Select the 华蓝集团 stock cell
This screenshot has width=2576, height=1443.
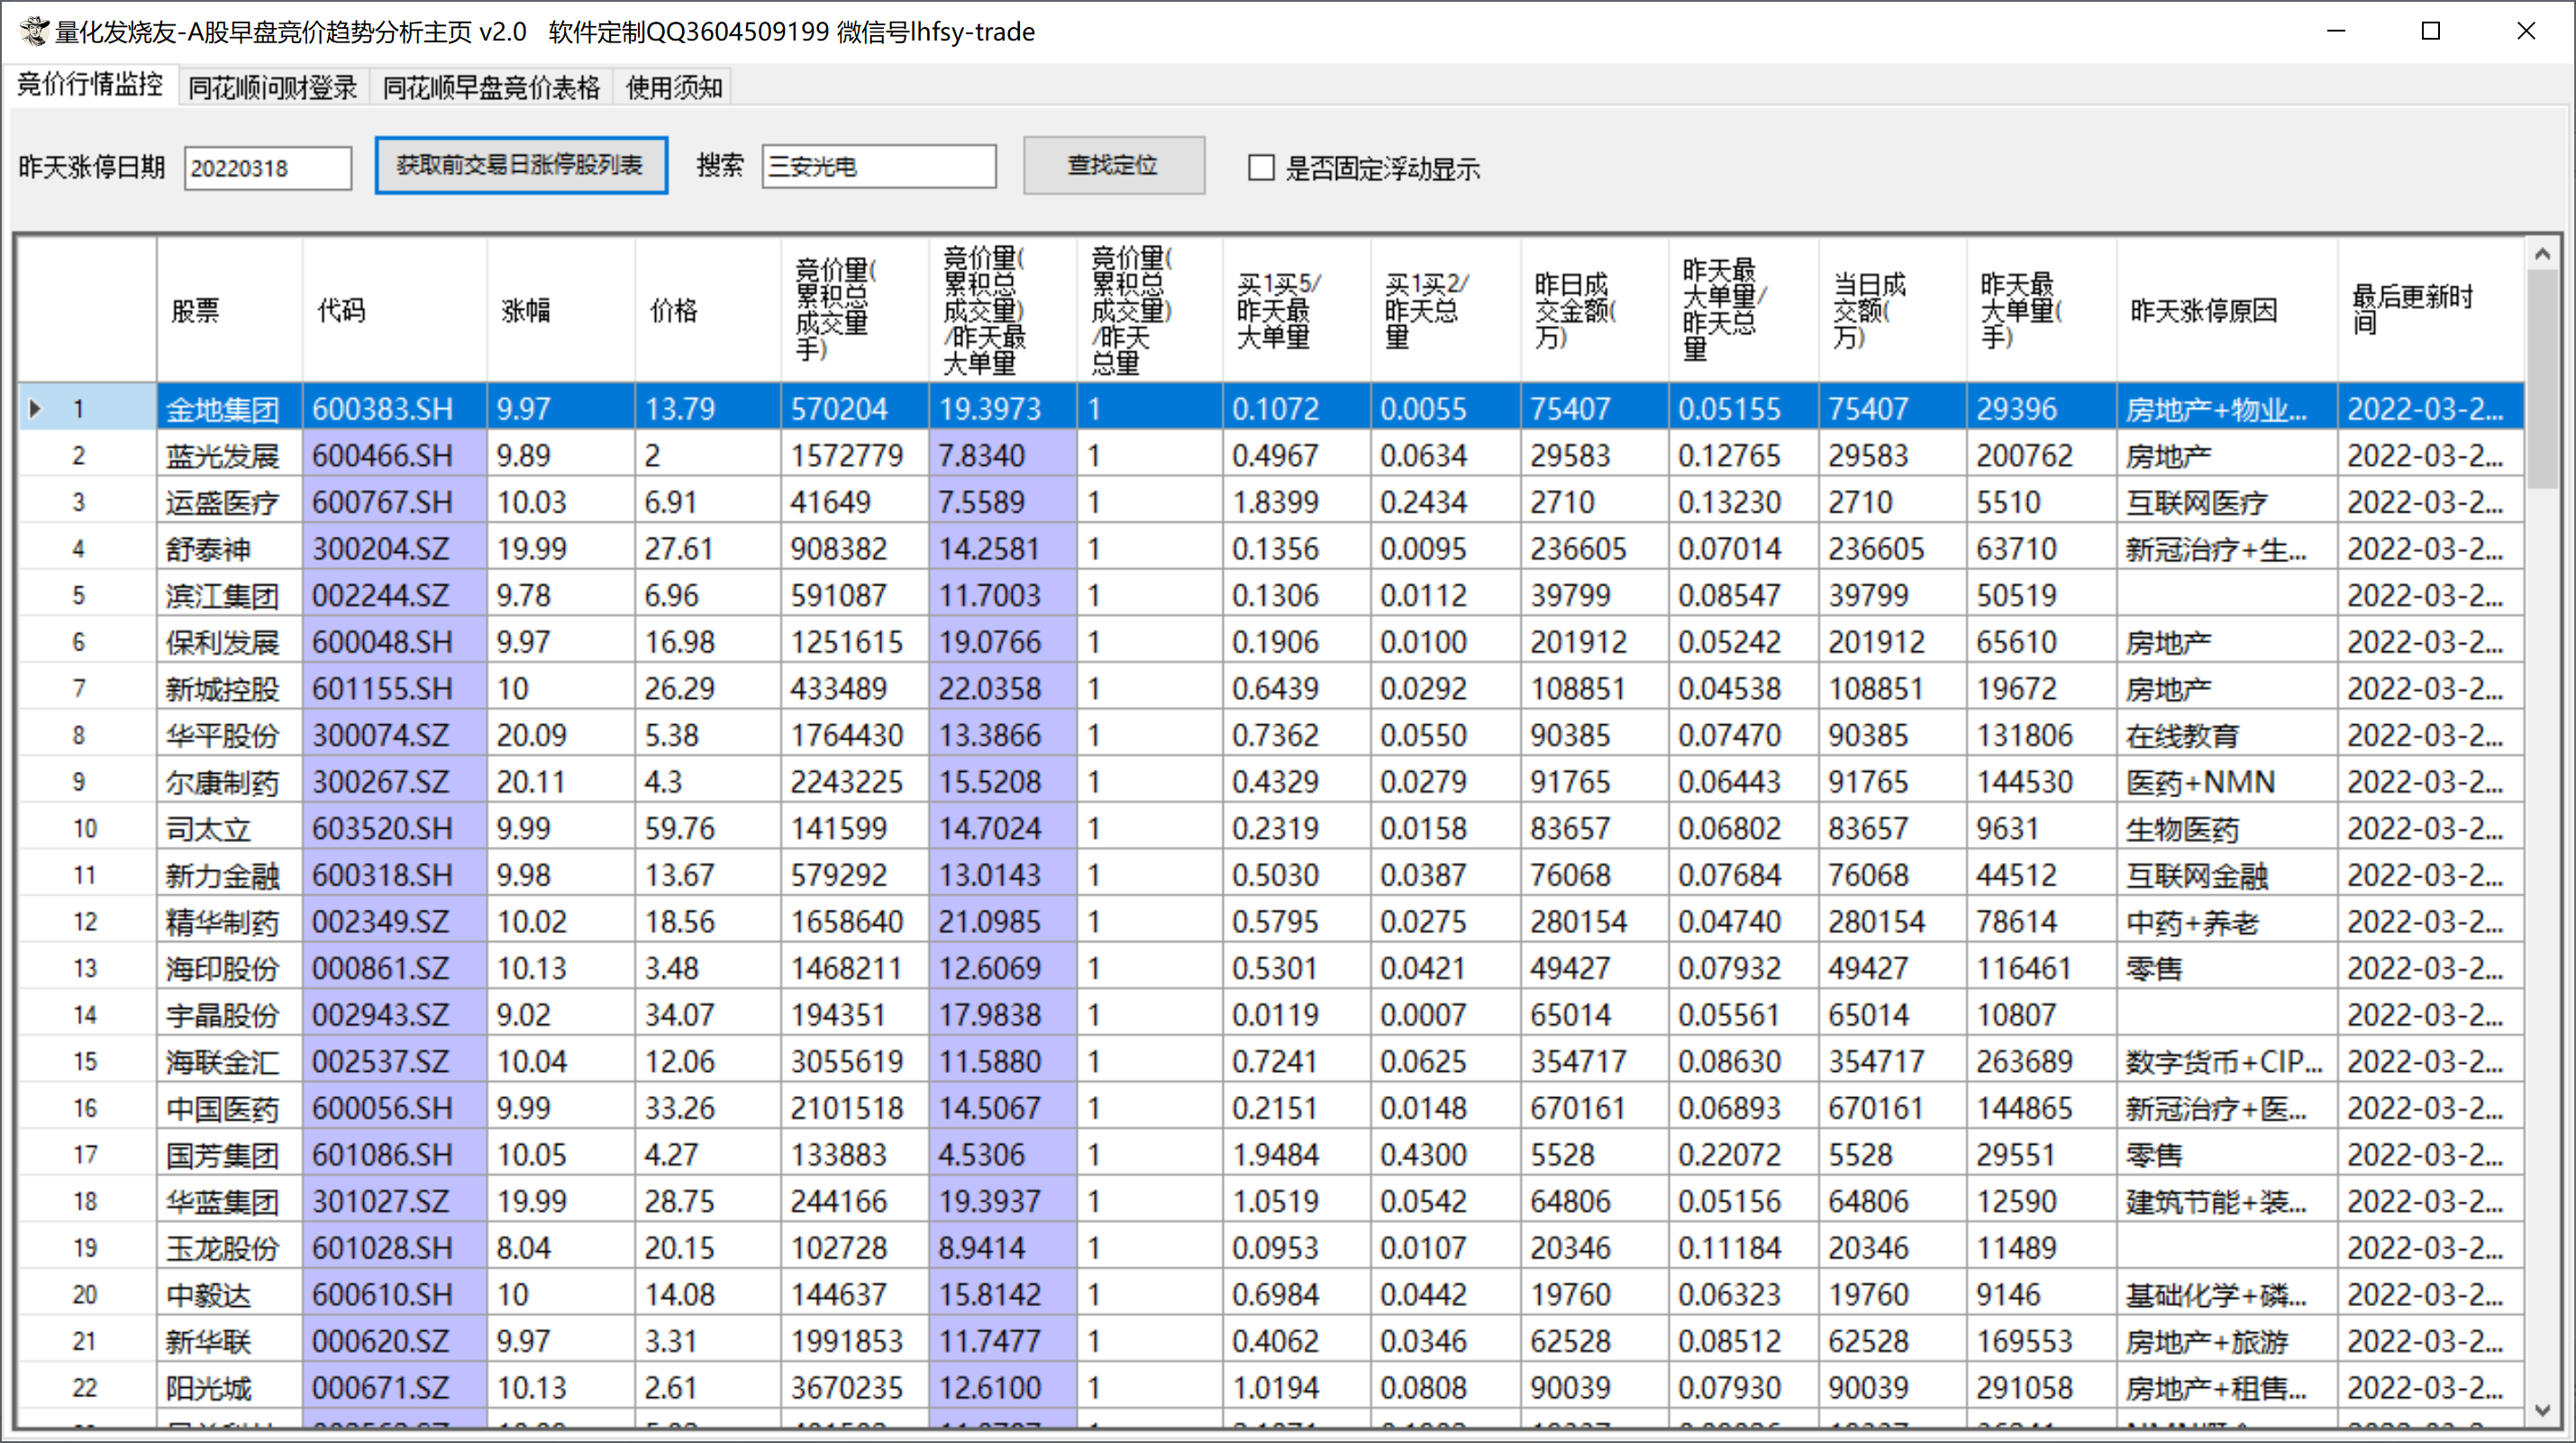tap(229, 1201)
